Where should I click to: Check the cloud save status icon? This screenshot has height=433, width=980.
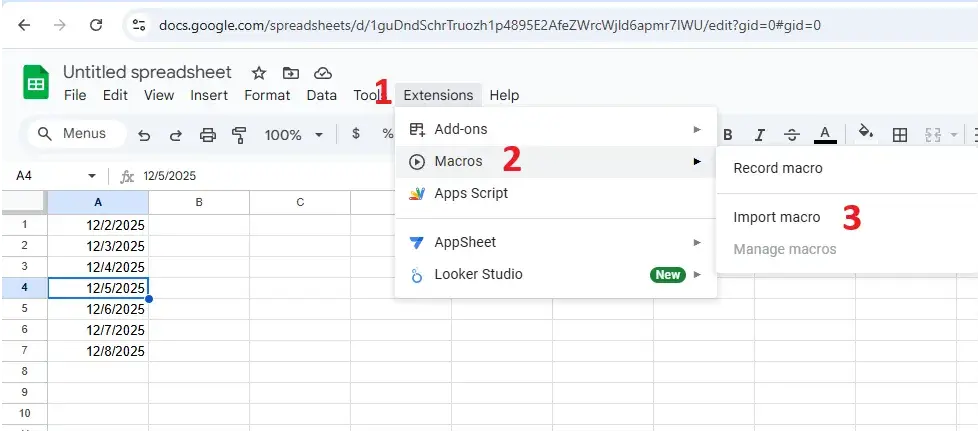tap(323, 73)
